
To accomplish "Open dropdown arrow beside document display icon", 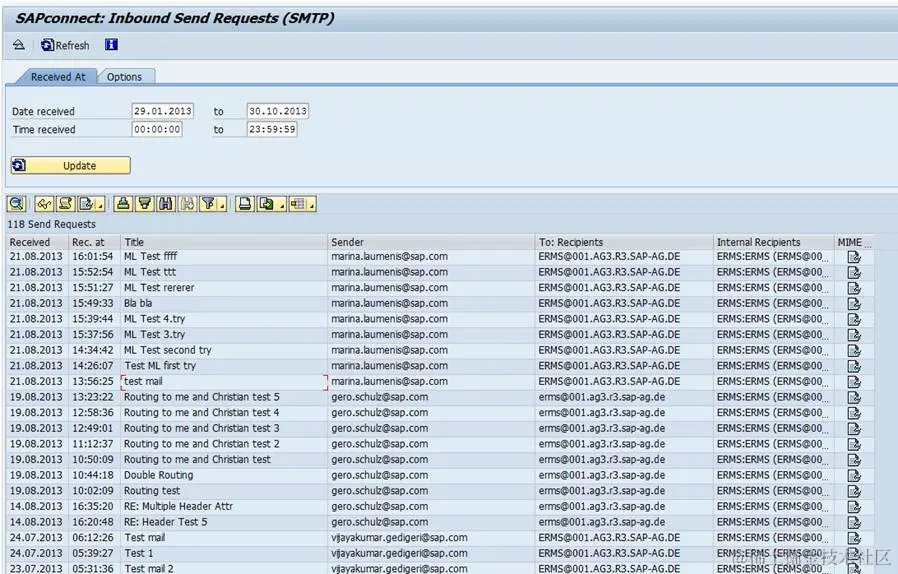I will (x=101, y=204).
